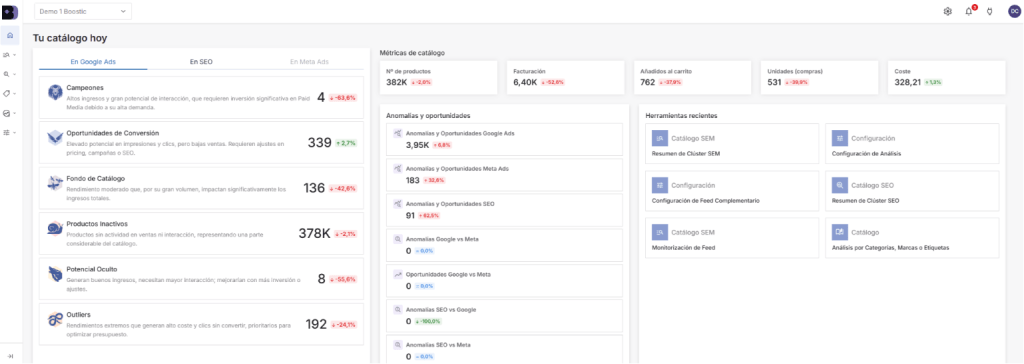Open the Home sidebar icon

point(9,35)
